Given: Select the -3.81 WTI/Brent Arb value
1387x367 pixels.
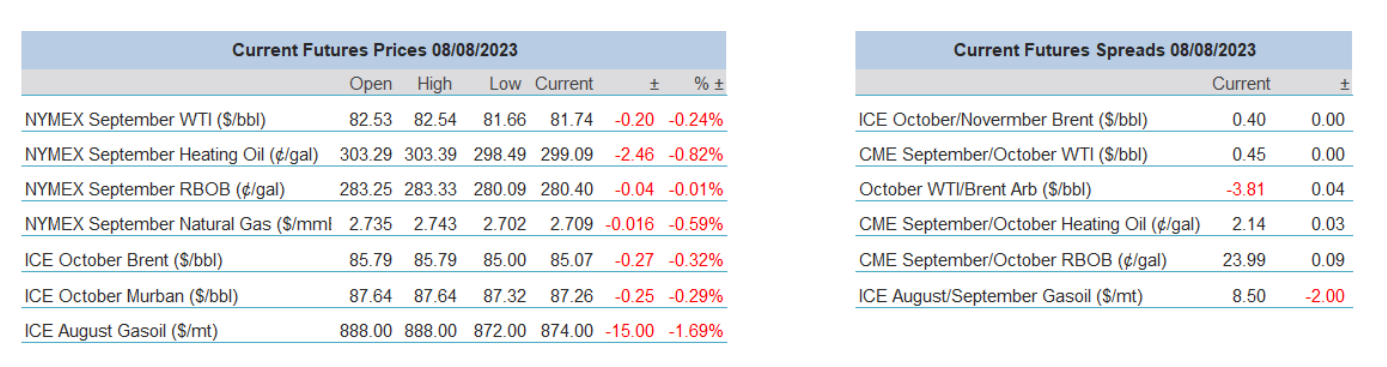Looking at the screenshot, I should [1246, 189].
